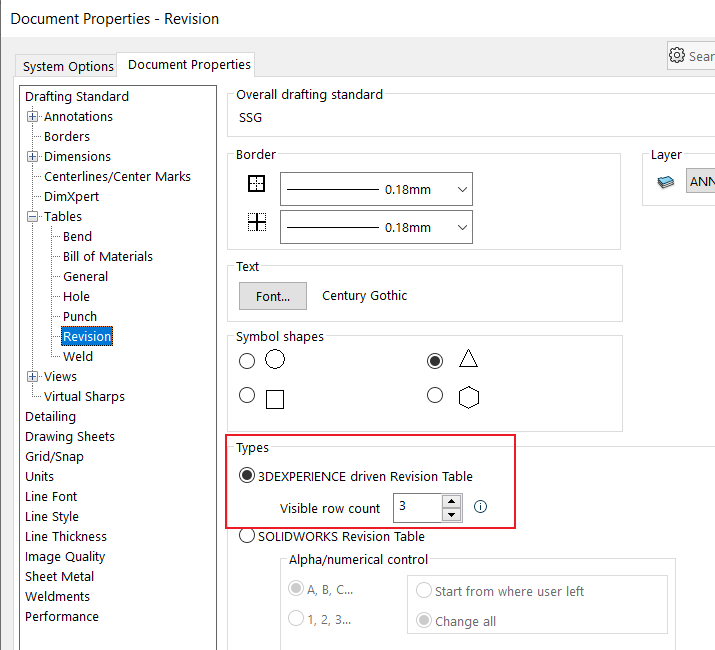The width and height of the screenshot is (715, 650).
Task: Increase visible row count with up arrow
Action: (451, 501)
